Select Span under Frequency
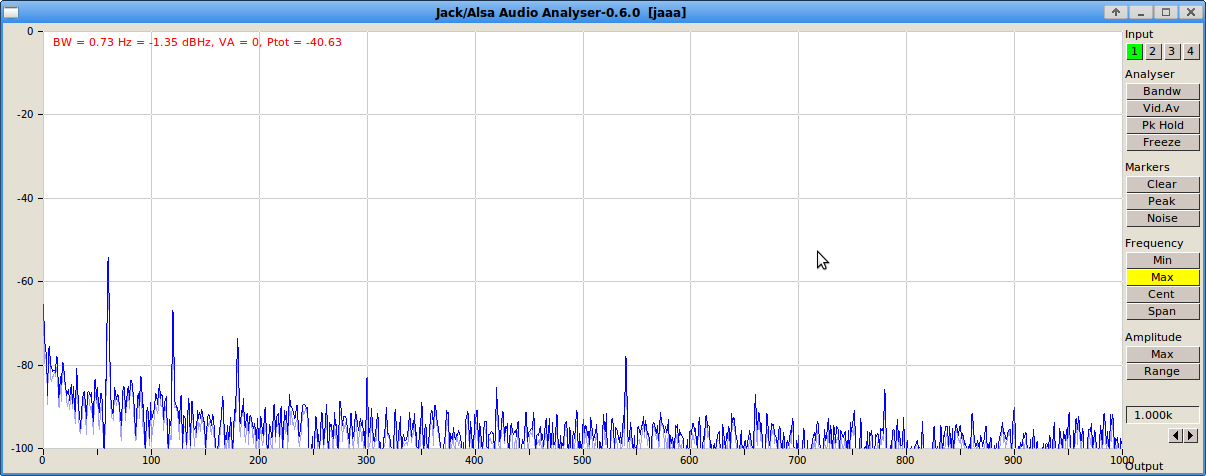This screenshot has height=476, width=1206. [x=1162, y=311]
